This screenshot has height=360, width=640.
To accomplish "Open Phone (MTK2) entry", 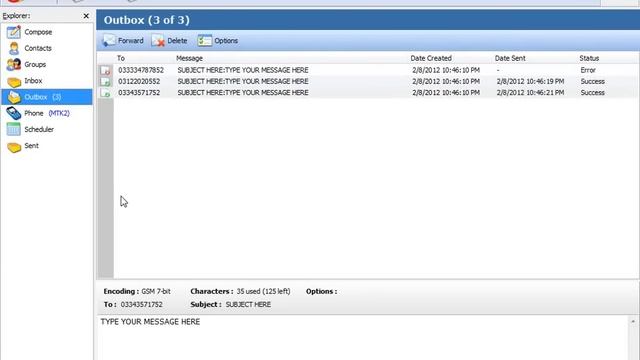I will (x=47, y=113).
